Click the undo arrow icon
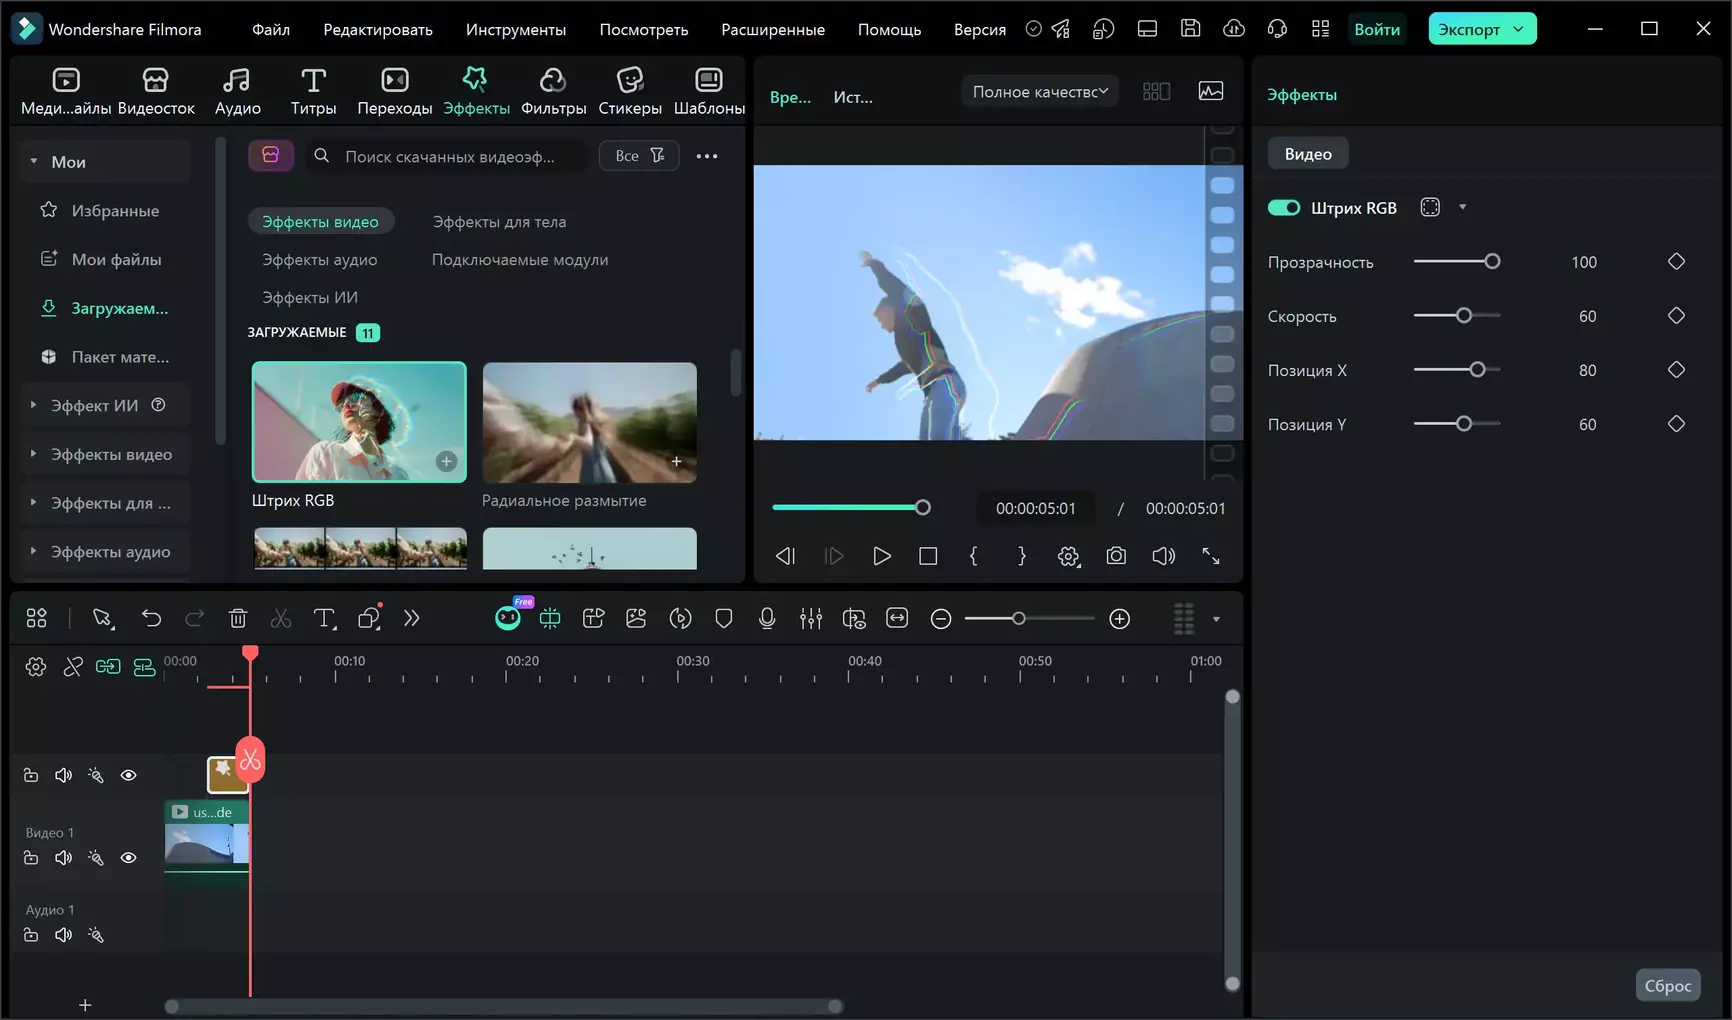Screen dimensions: 1732x1020 [151, 619]
